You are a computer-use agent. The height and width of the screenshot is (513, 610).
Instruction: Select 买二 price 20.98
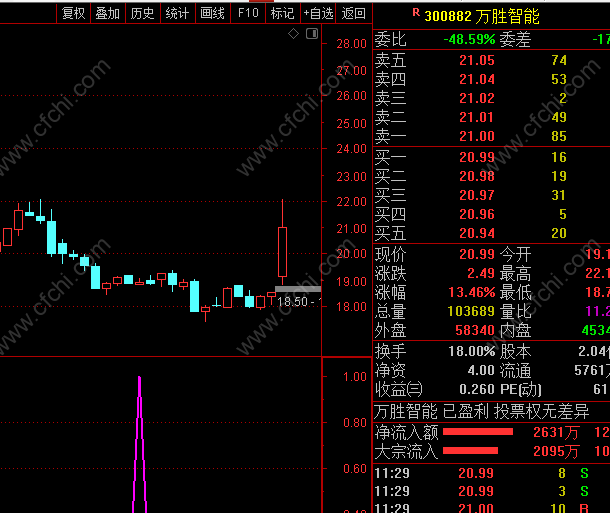pos(477,176)
